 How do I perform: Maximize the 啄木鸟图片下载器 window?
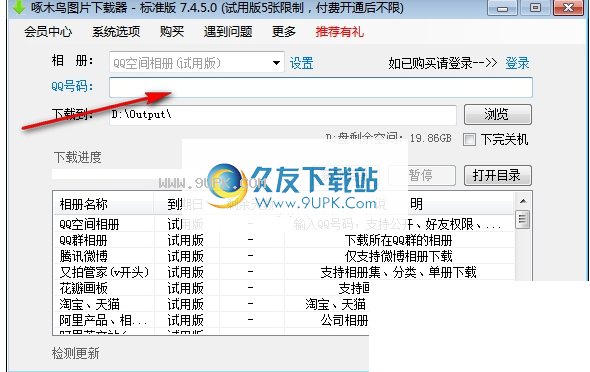(x=535, y=8)
